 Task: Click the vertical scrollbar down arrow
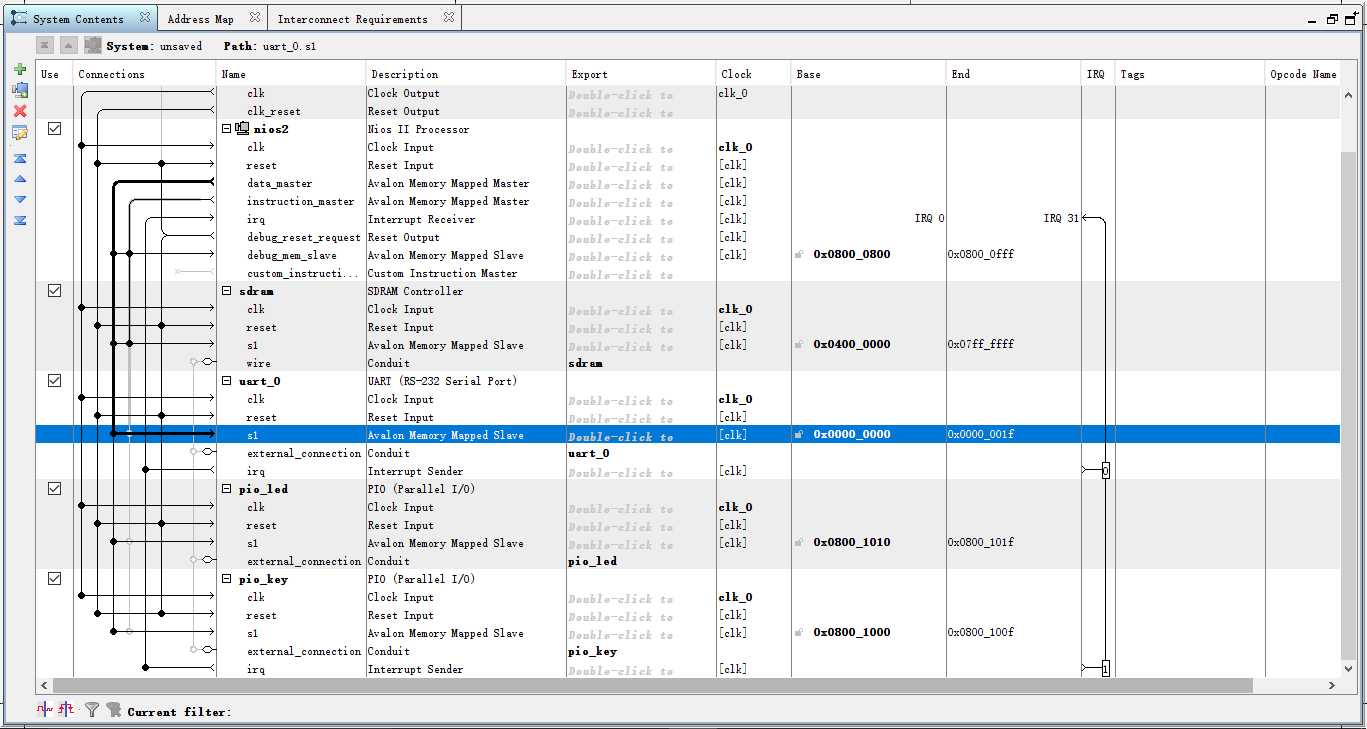pyautogui.click(x=1349, y=668)
